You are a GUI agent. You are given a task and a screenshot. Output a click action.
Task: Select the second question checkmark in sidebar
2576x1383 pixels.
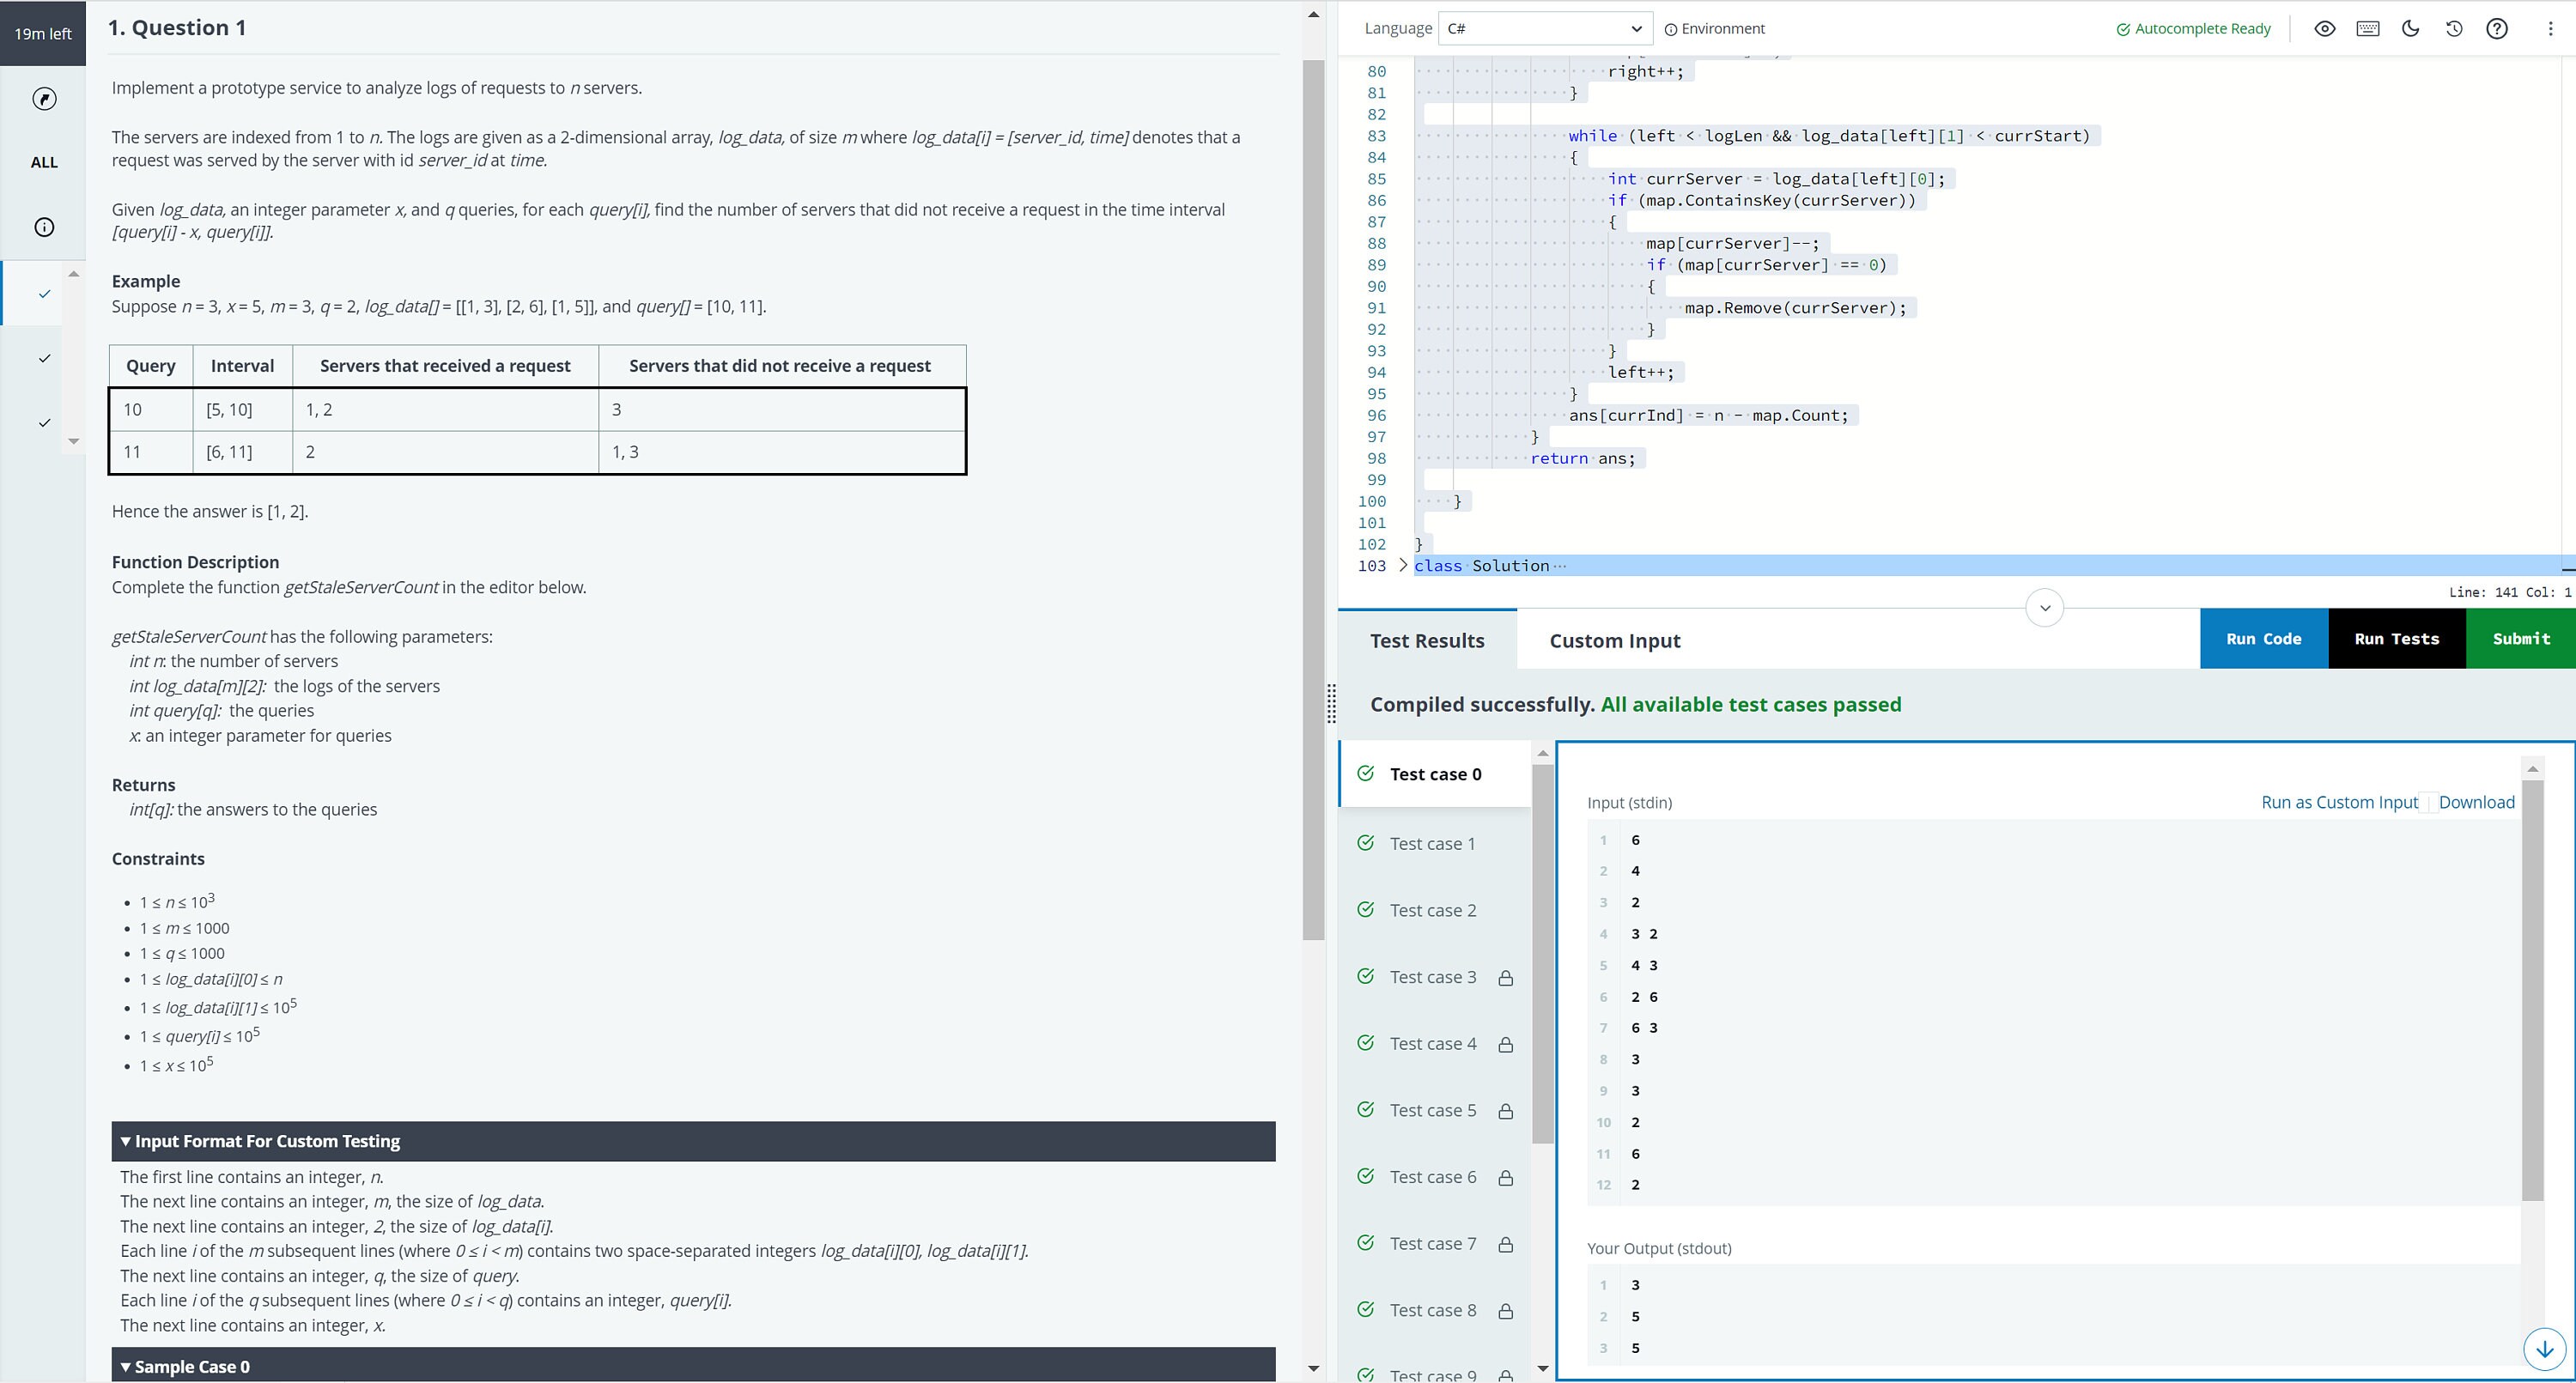coord(44,358)
